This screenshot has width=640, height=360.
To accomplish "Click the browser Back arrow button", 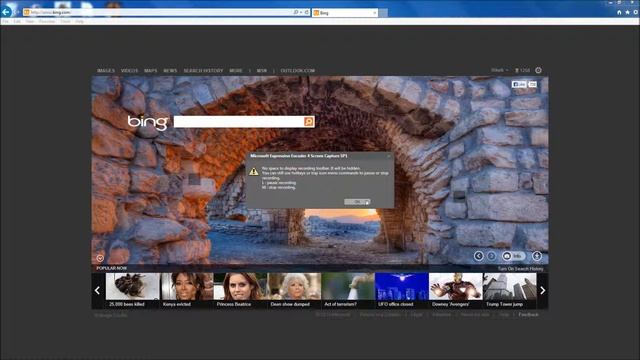I will 6,12.
